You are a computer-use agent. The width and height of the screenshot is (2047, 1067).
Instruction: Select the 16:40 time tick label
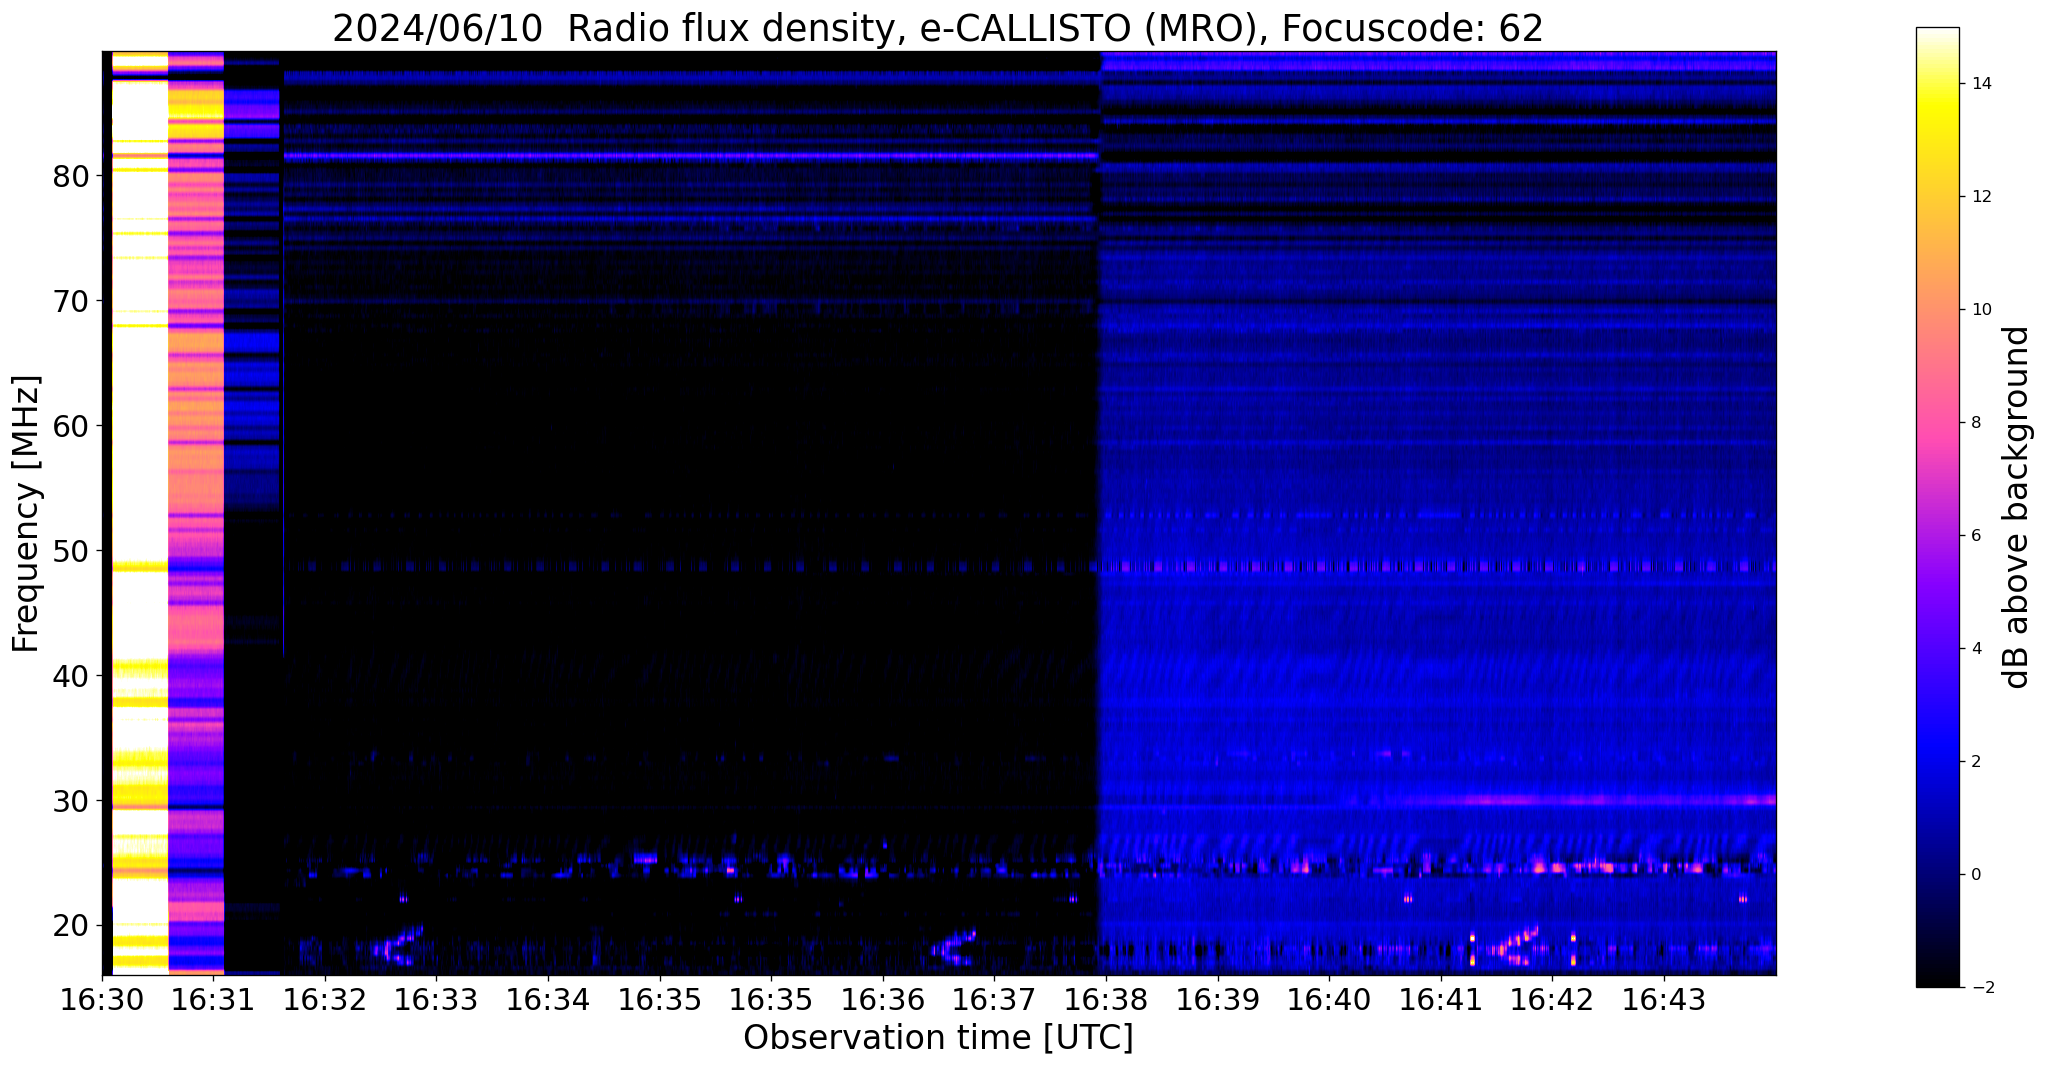1329,999
